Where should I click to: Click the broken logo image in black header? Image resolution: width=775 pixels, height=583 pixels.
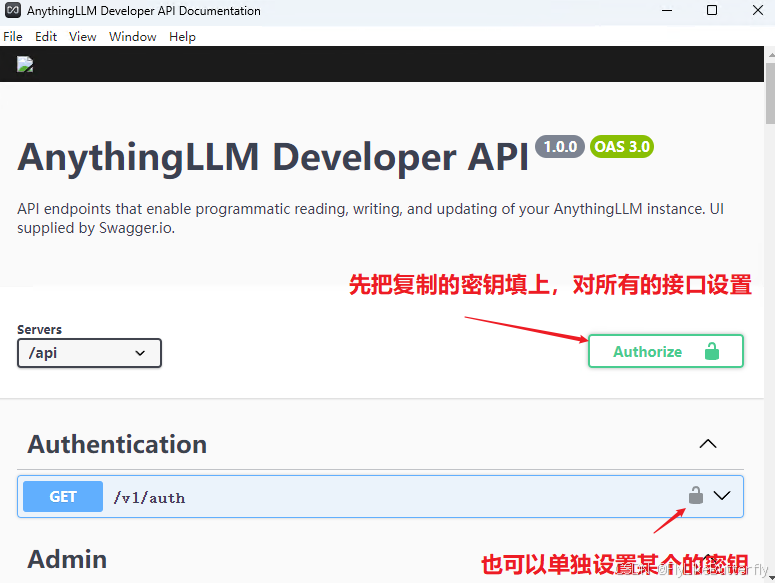[x=25, y=64]
